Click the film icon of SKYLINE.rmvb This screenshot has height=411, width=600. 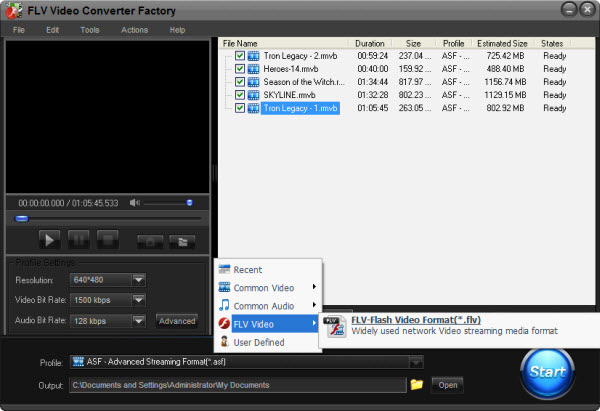tap(253, 95)
